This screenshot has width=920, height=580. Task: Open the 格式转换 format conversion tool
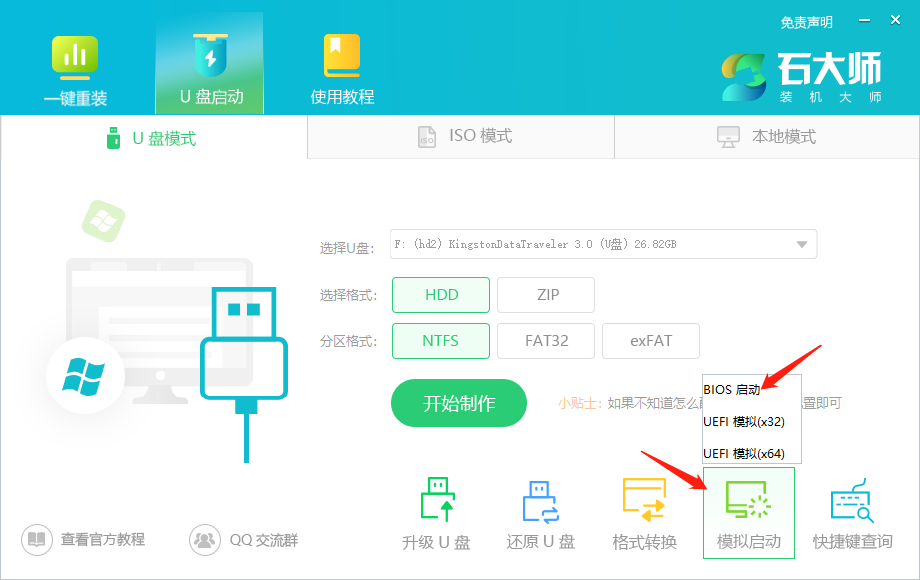(x=645, y=512)
